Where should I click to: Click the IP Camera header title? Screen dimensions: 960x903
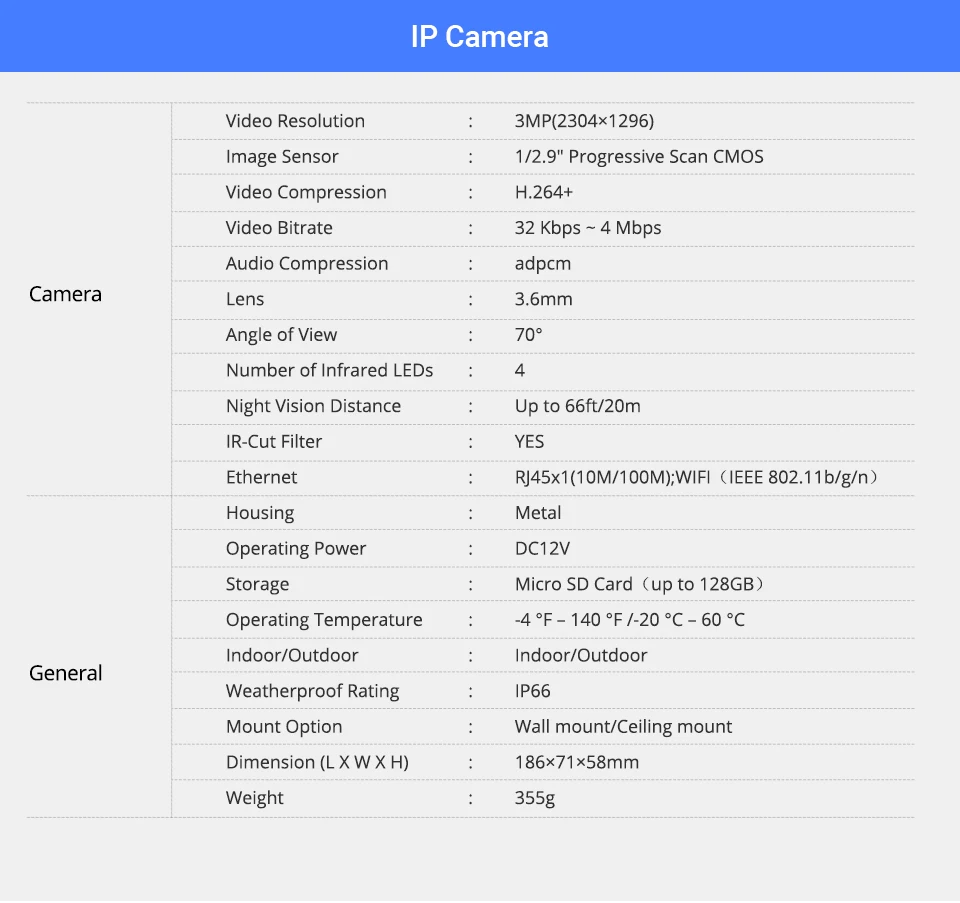point(479,37)
